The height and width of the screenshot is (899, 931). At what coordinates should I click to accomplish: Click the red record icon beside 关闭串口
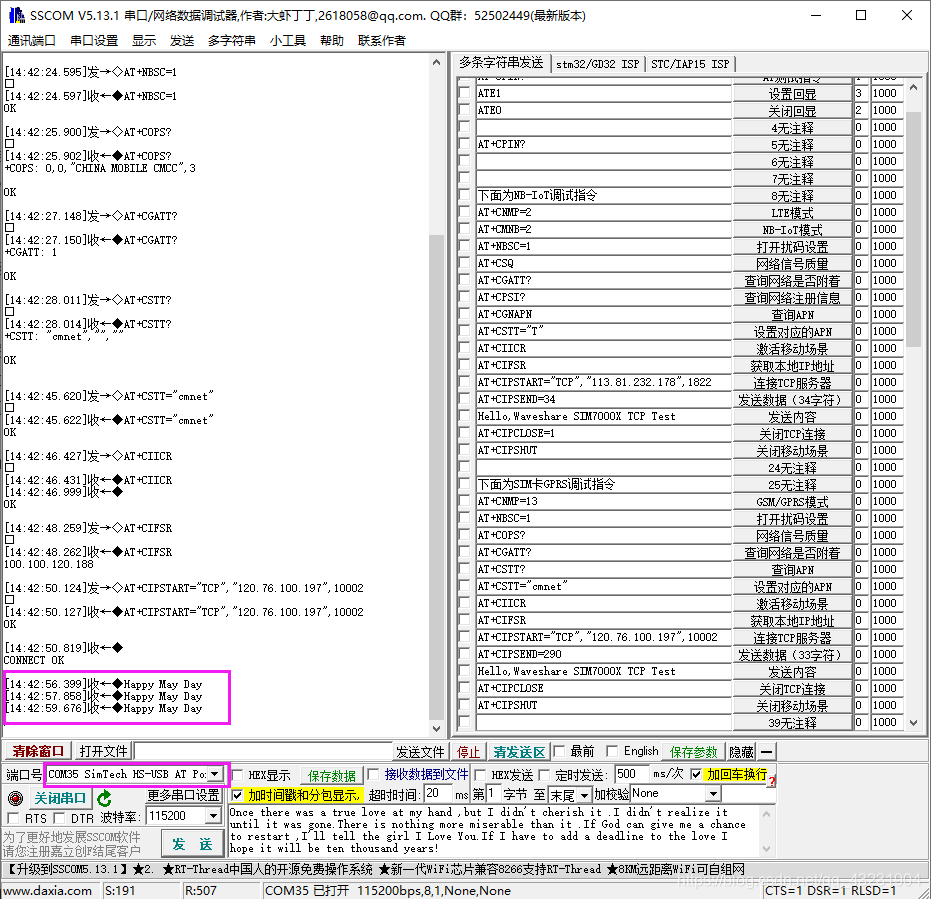click(15, 798)
